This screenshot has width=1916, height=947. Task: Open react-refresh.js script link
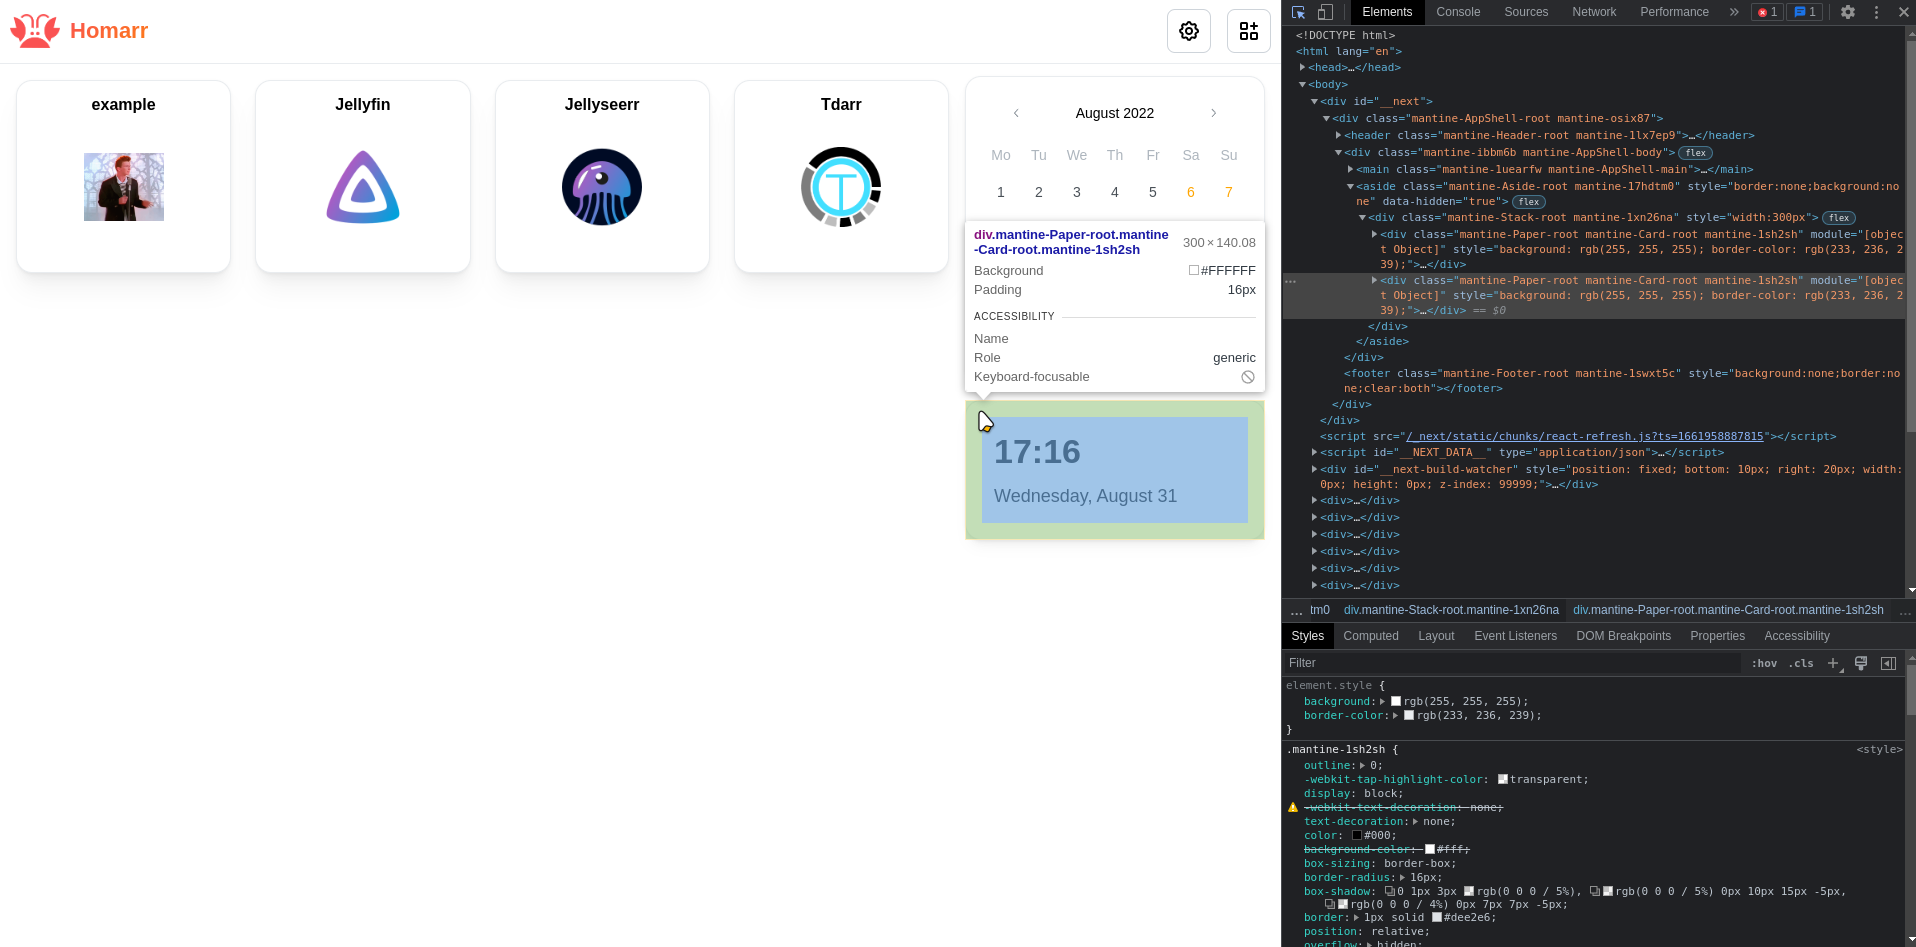pos(1584,436)
